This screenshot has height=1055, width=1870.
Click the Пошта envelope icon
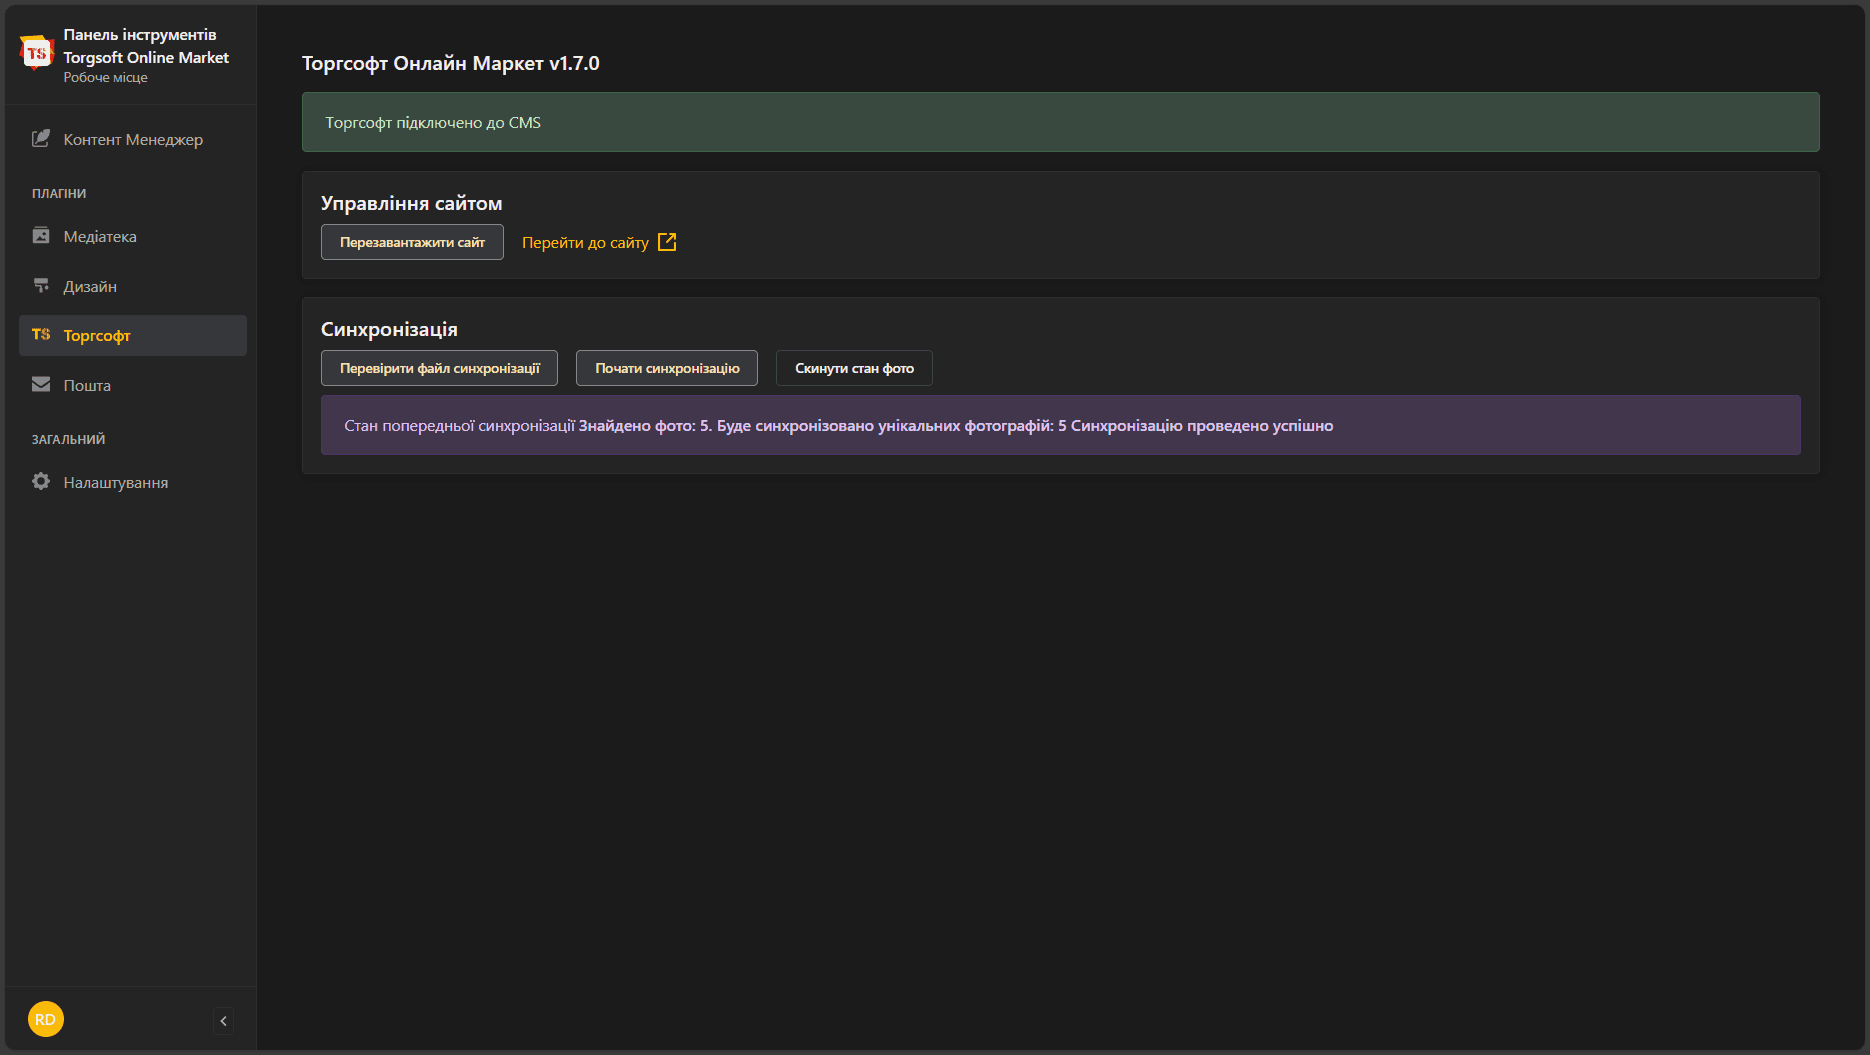pos(41,385)
